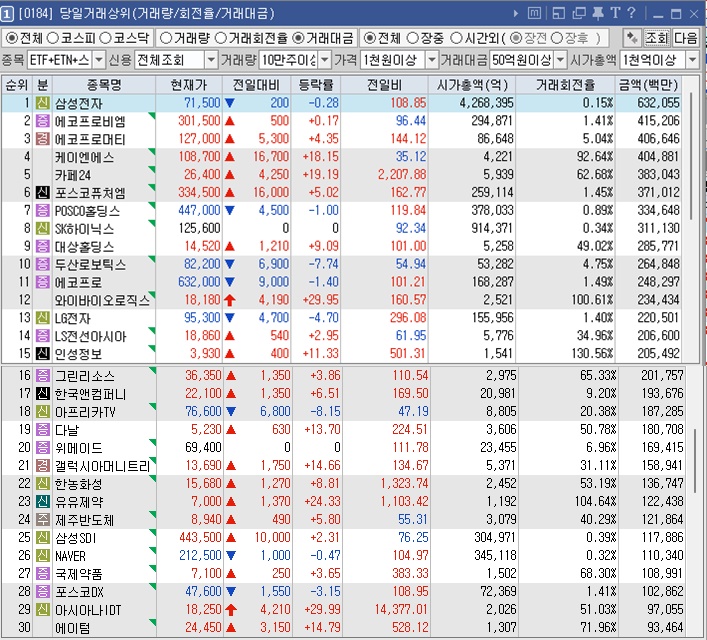Click the pin icon to keep window on top
This screenshot has width=707, height=640.
coord(597,14)
